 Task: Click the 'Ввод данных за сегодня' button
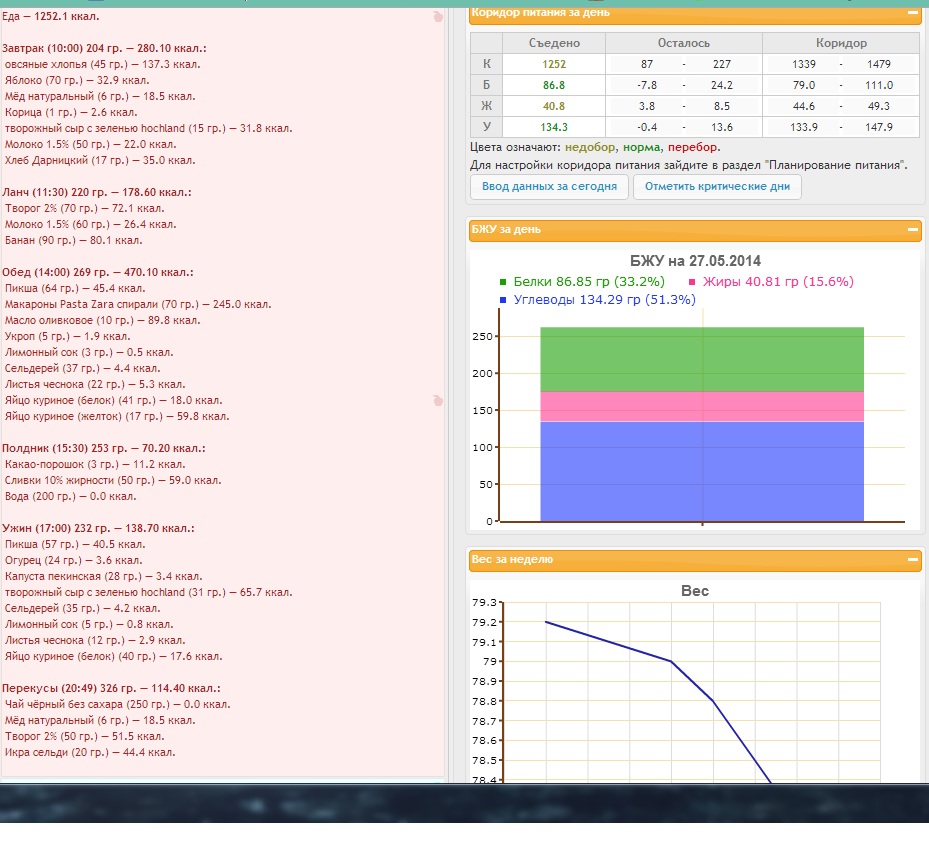pos(548,187)
